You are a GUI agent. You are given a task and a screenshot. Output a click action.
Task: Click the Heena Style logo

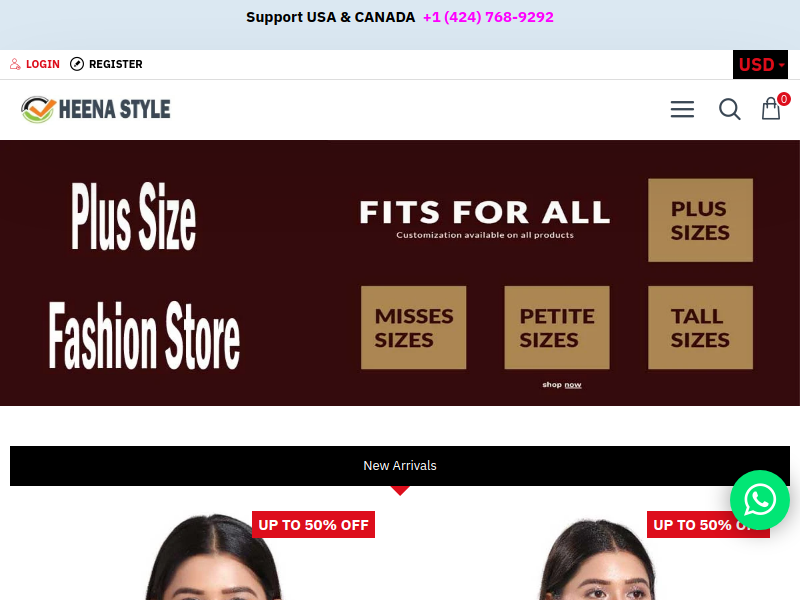95,110
